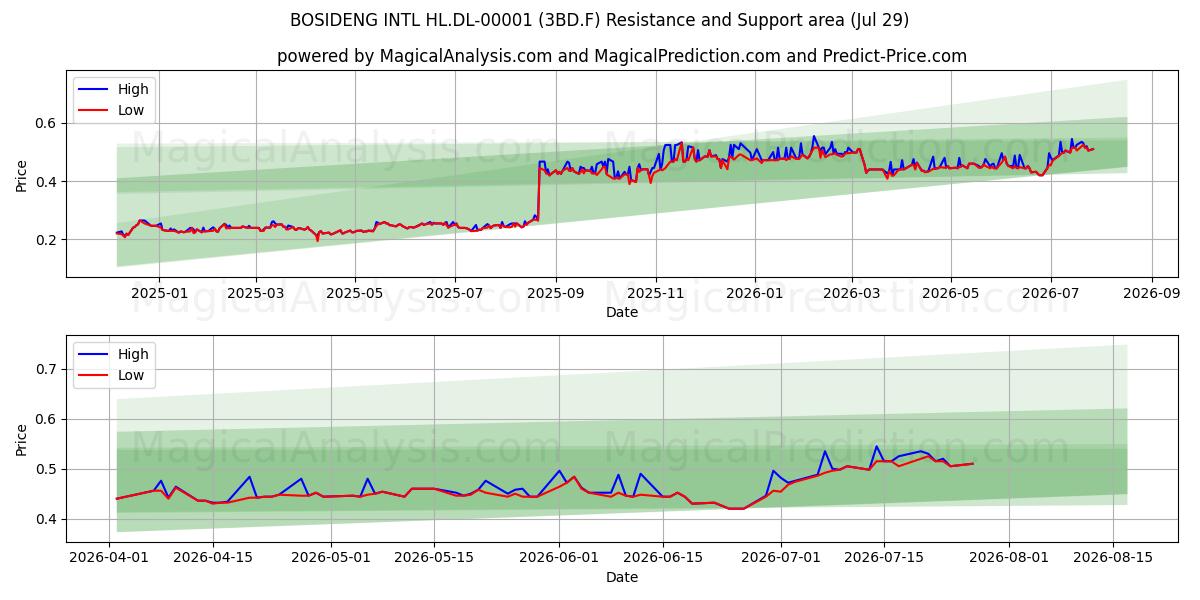Click the '2025-11' tick label

click(656, 293)
